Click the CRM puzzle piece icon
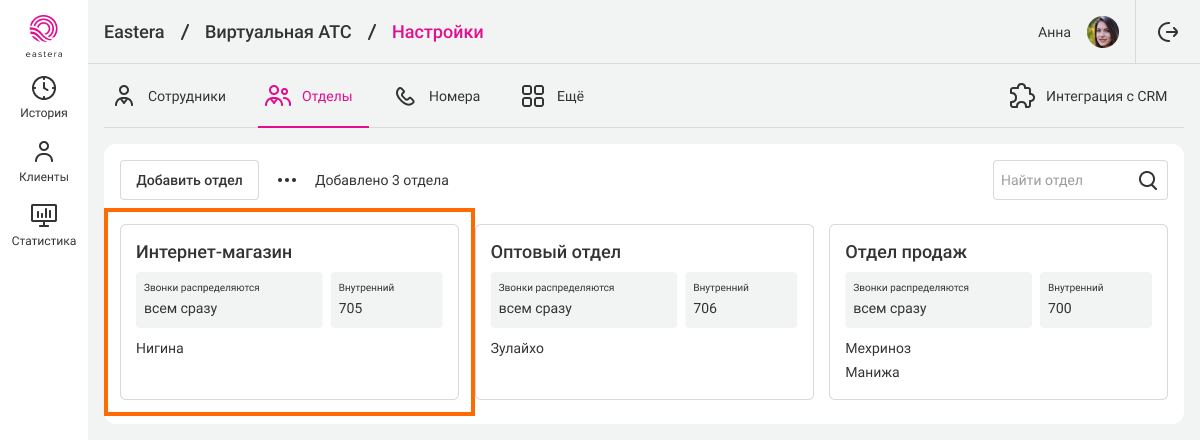 [1021, 97]
